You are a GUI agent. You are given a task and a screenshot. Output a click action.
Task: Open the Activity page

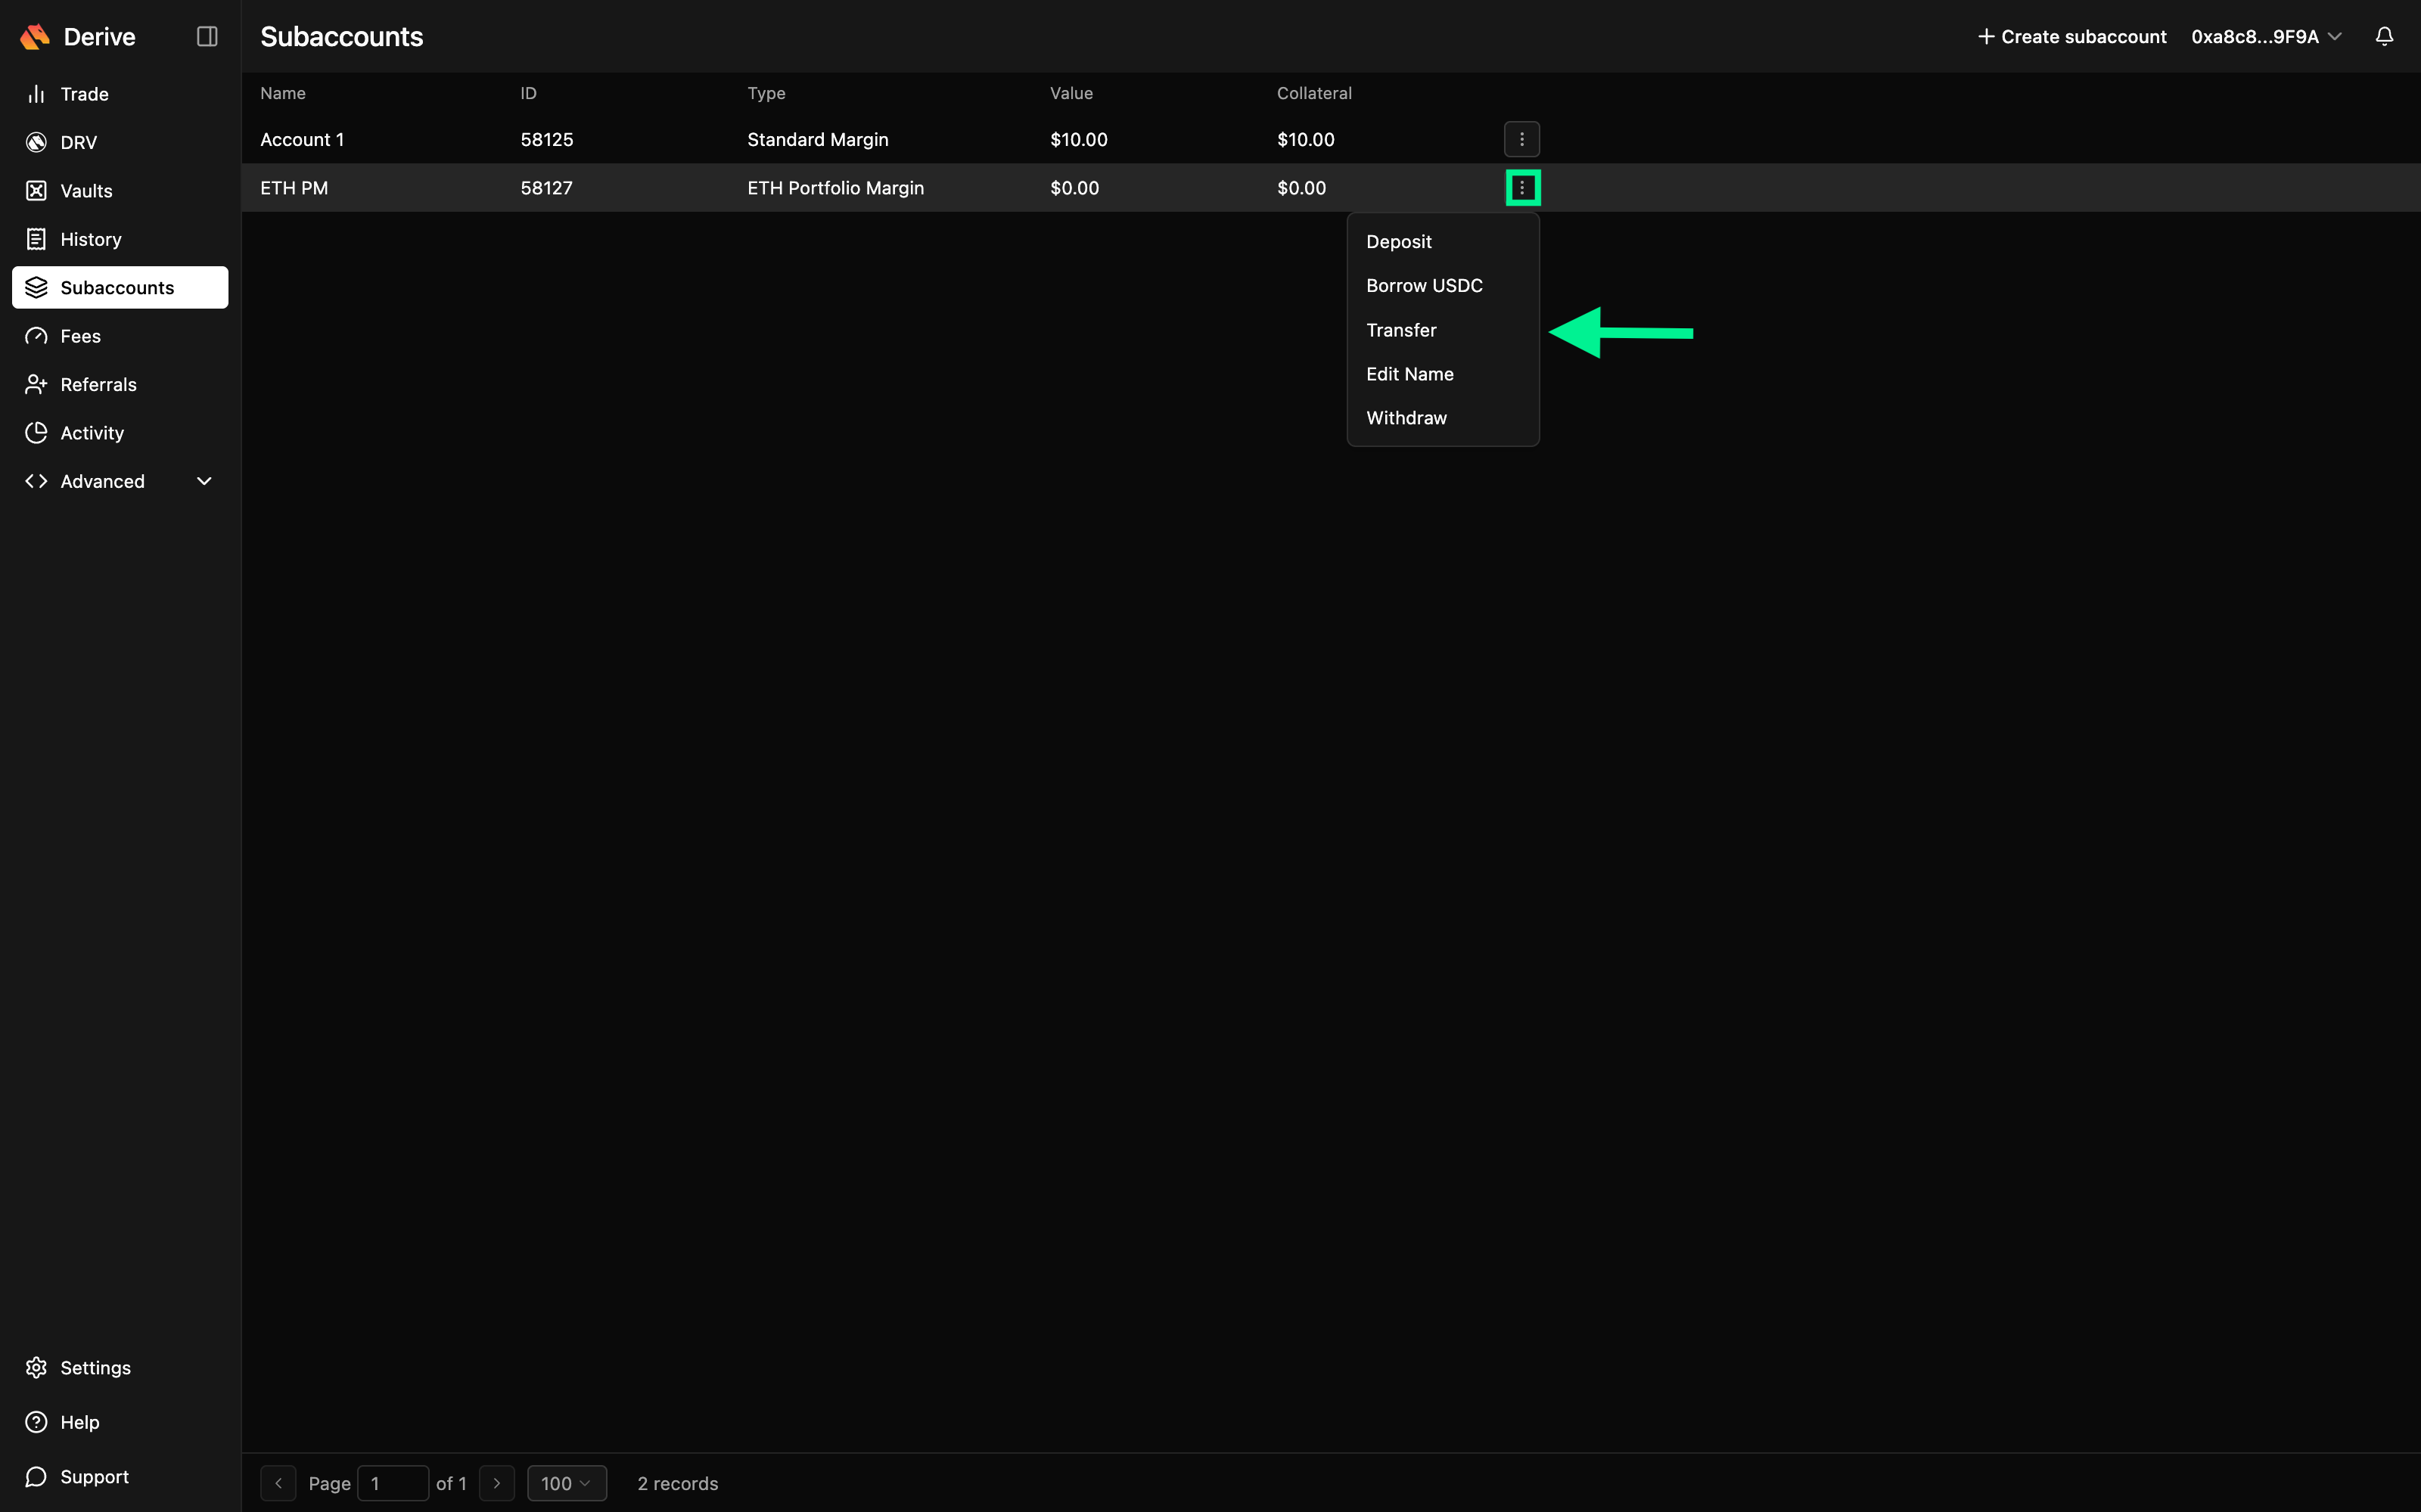[x=92, y=433]
